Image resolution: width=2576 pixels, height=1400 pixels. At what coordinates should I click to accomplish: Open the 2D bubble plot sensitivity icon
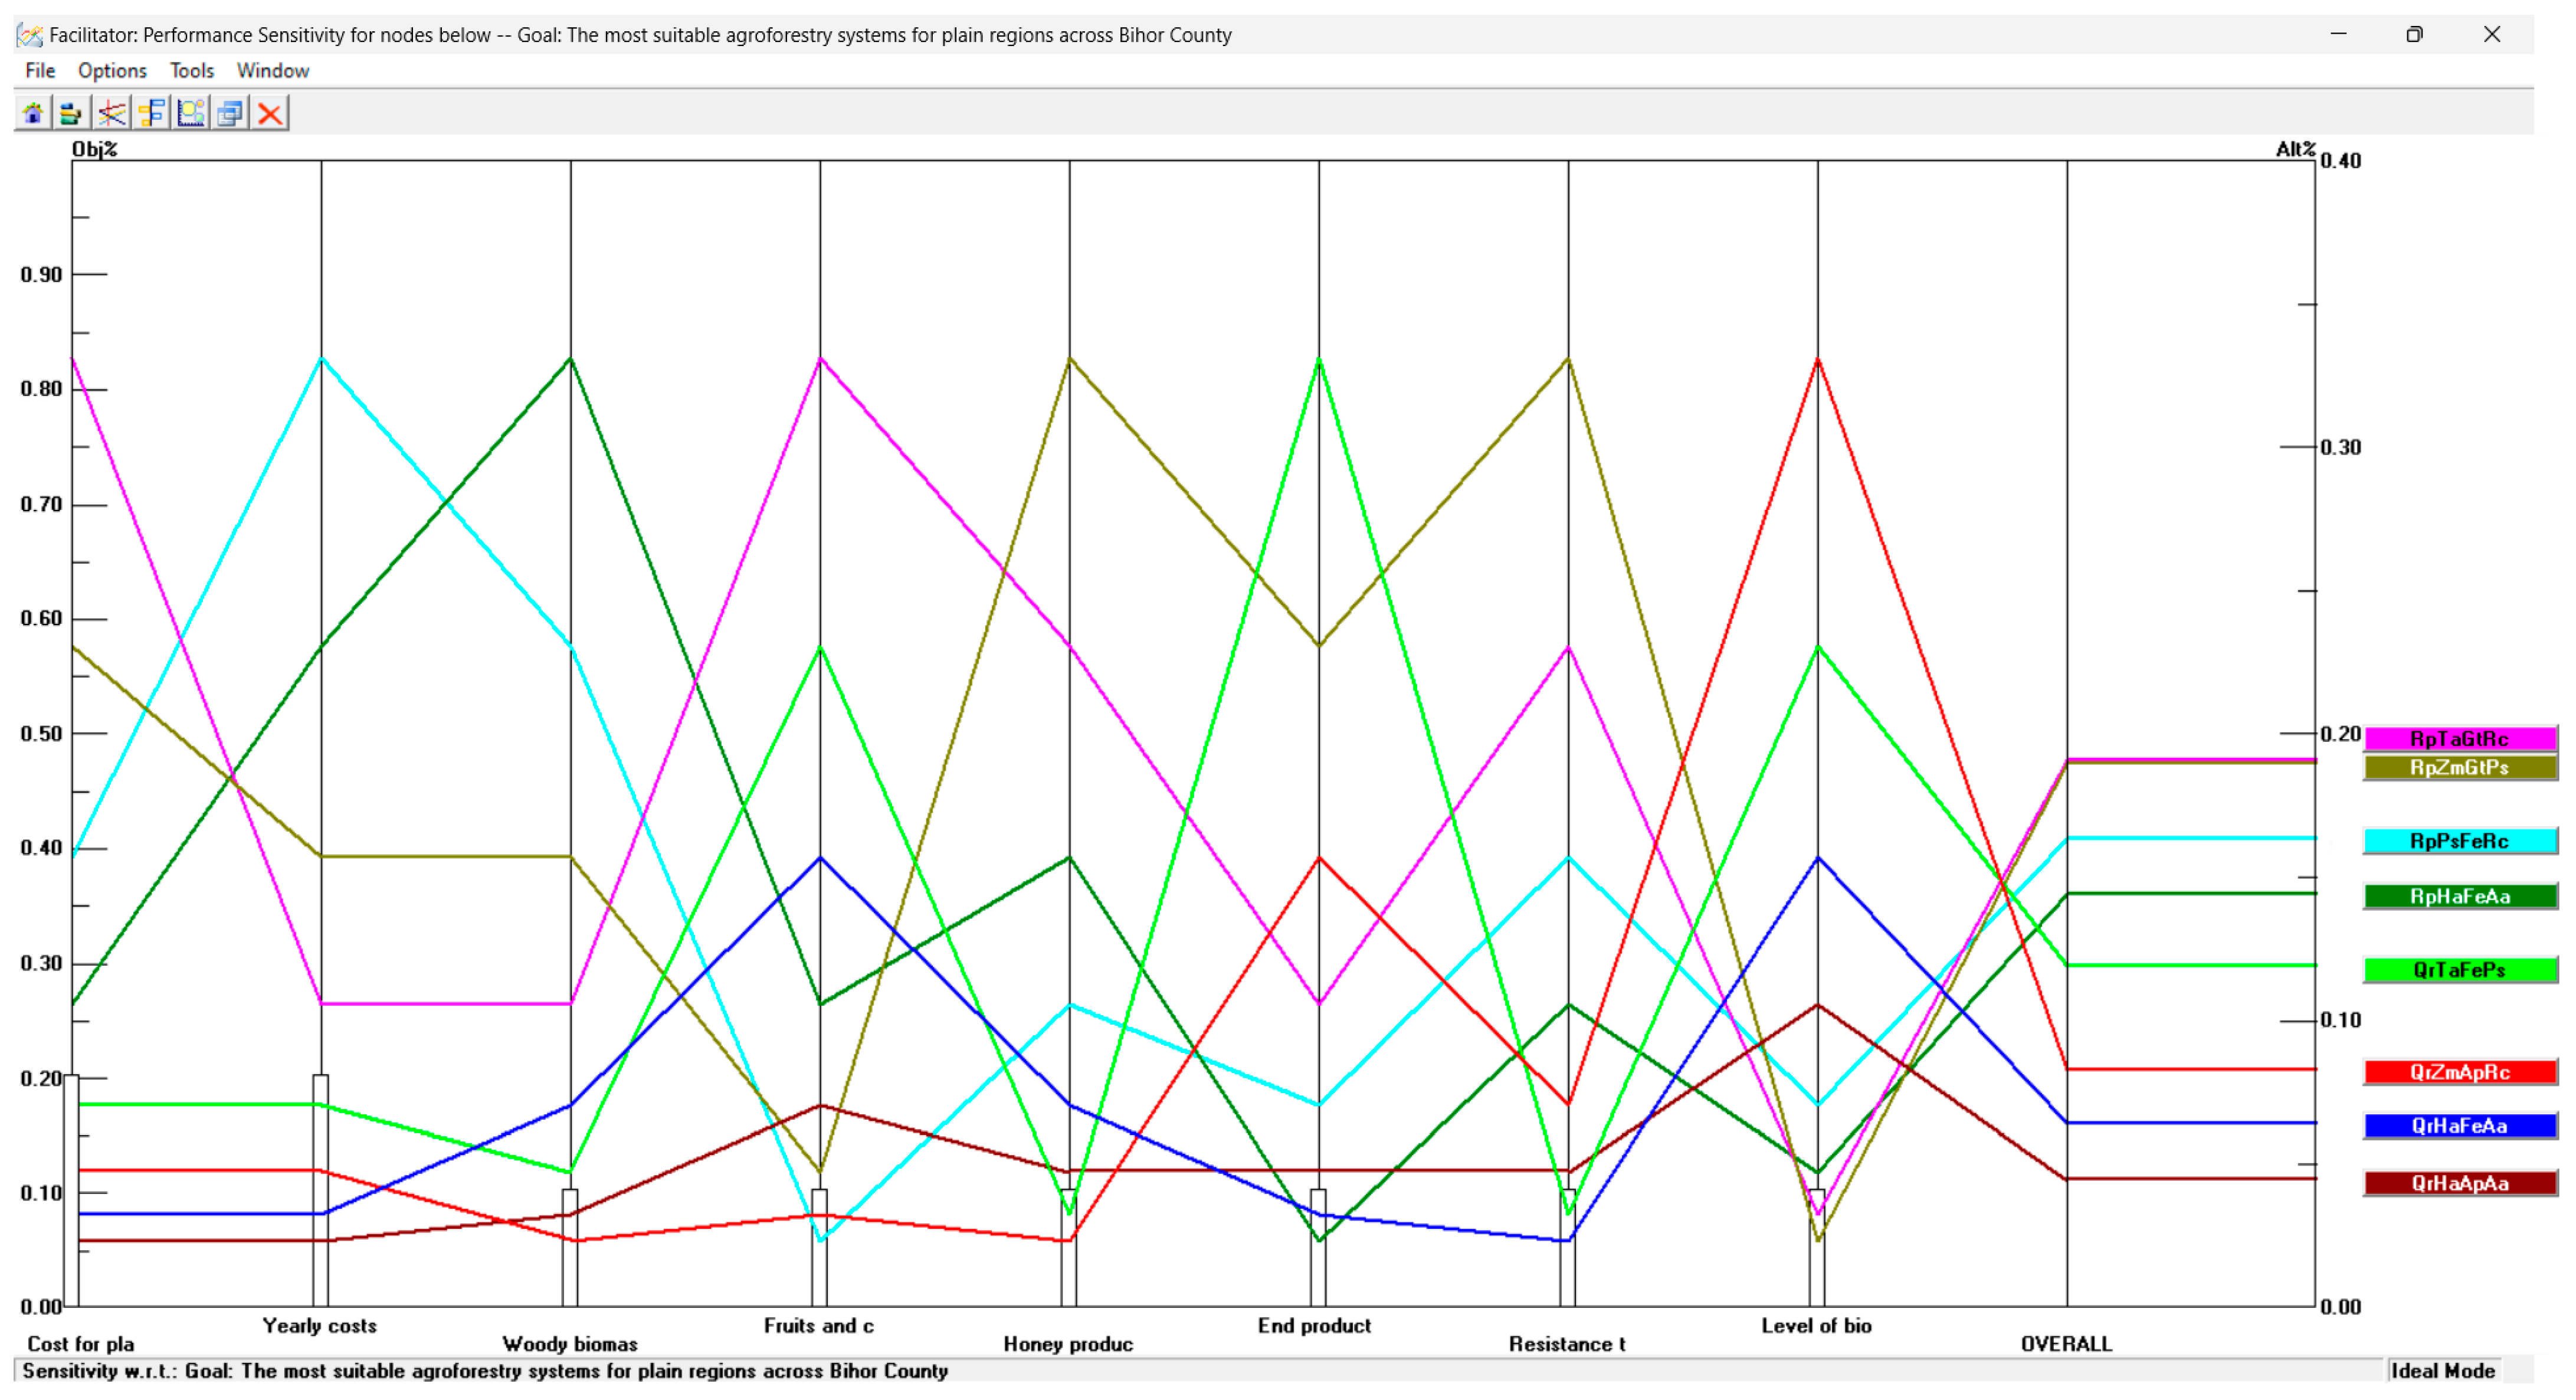coord(190,113)
